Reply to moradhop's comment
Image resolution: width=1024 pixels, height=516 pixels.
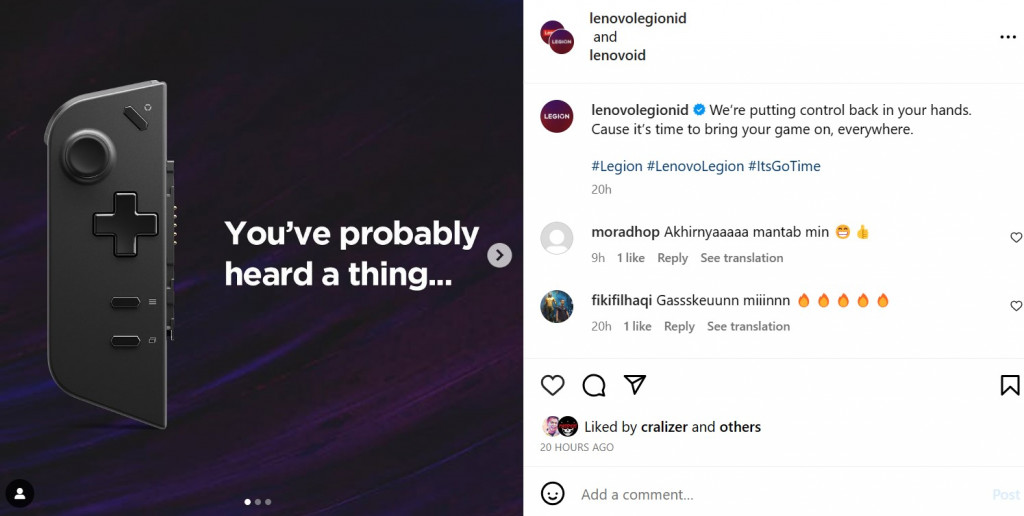672,258
